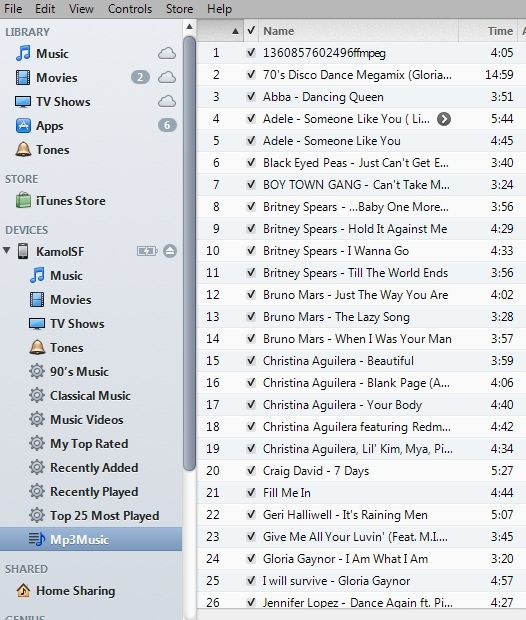Uncheck 70's Disco Dance Megamix track
The image size is (526, 620).
[x=251, y=74]
